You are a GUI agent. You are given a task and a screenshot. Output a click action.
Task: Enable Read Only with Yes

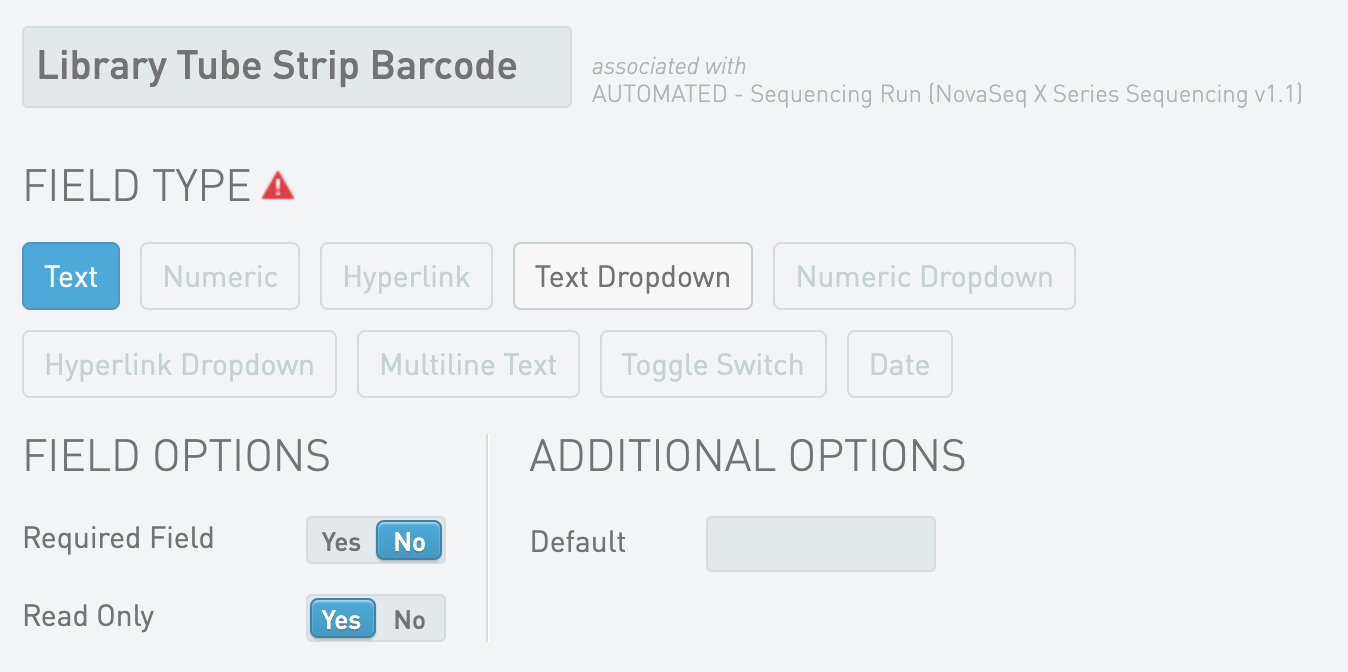point(342,620)
